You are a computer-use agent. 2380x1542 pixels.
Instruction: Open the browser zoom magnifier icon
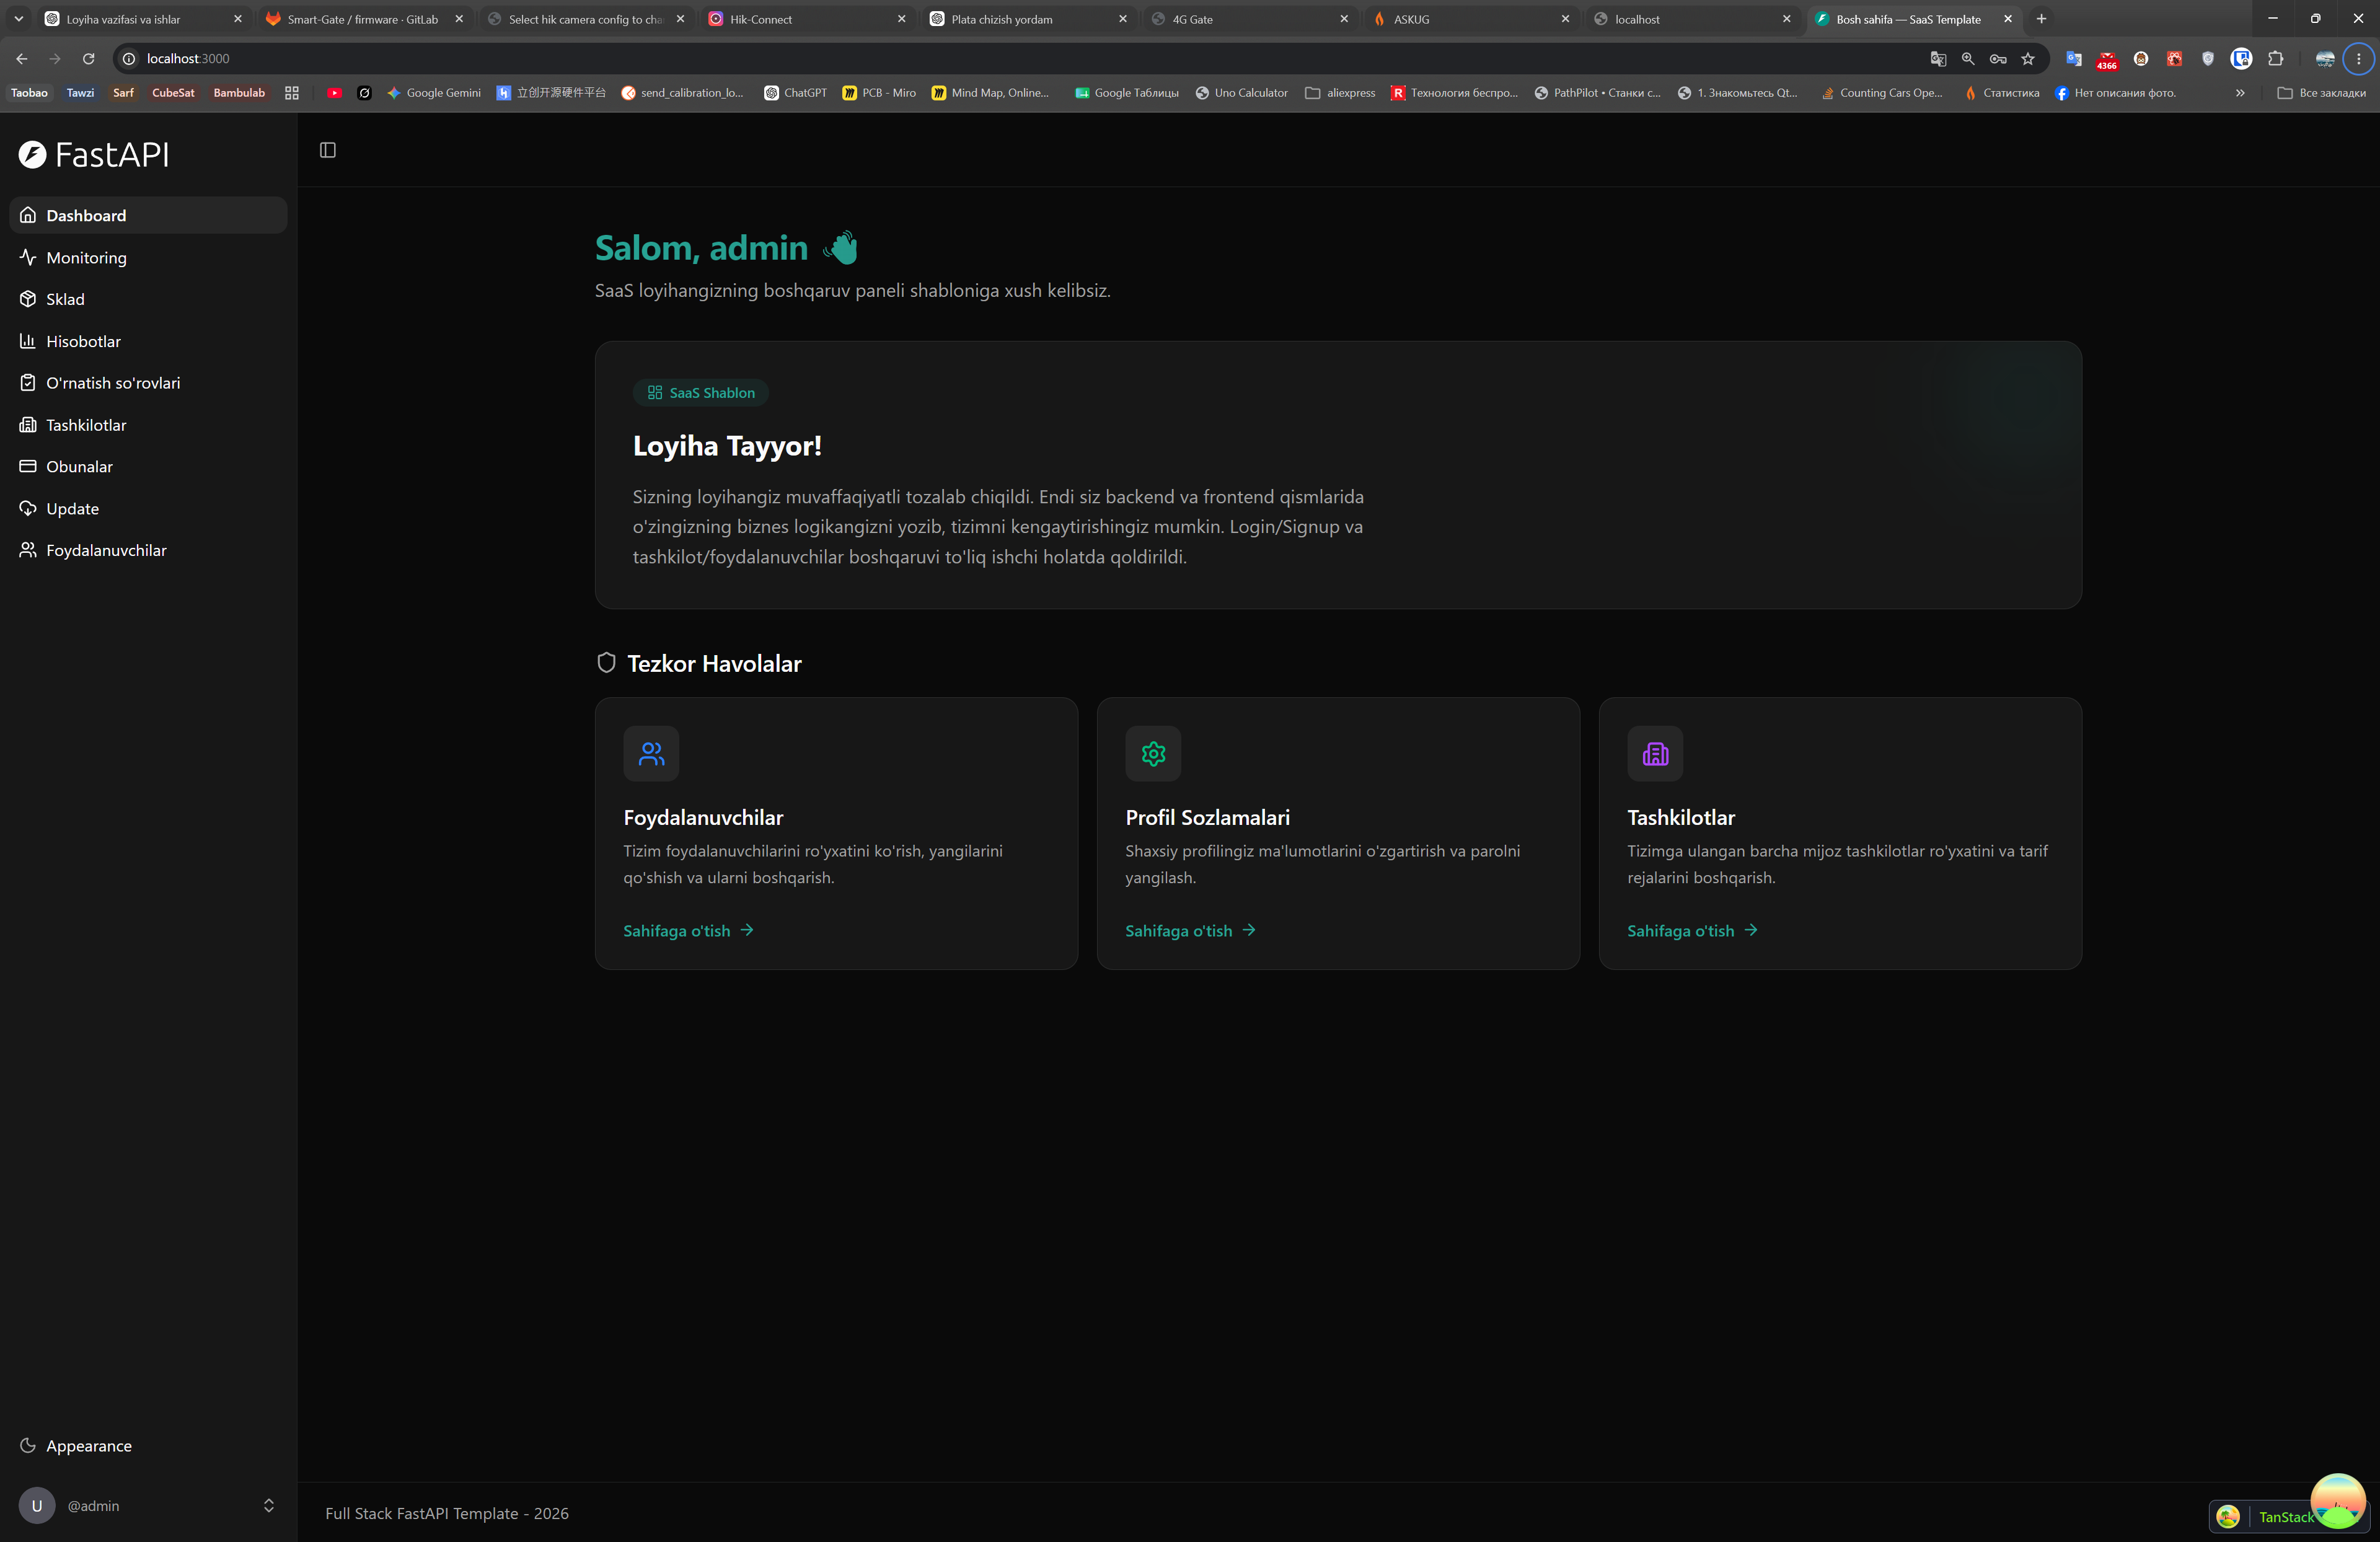point(1968,59)
